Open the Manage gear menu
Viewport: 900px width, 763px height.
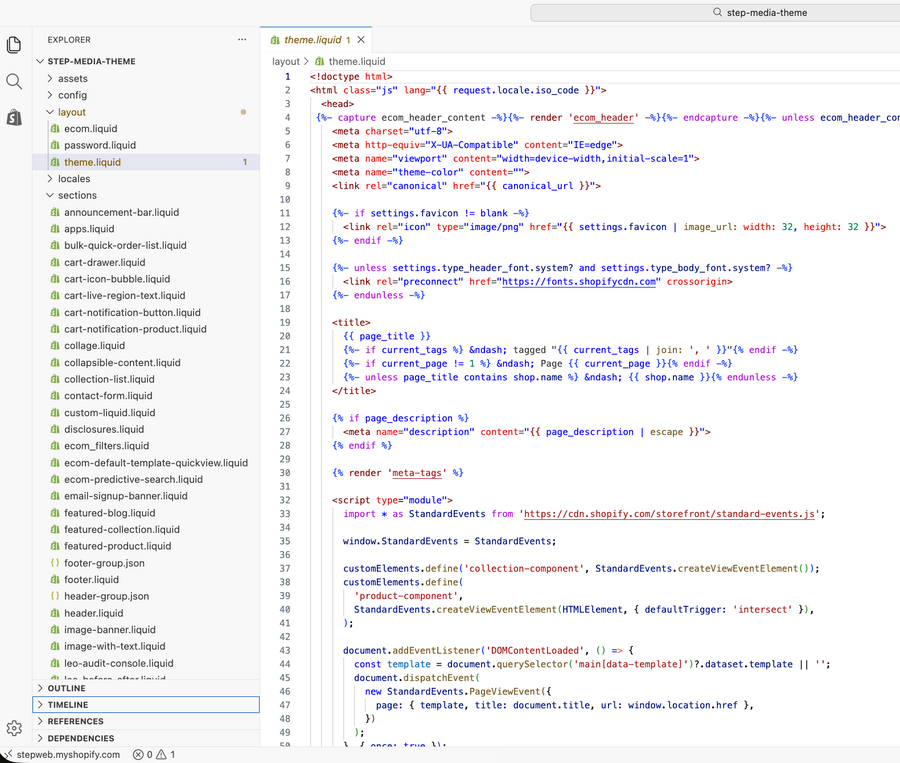(x=14, y=728)
